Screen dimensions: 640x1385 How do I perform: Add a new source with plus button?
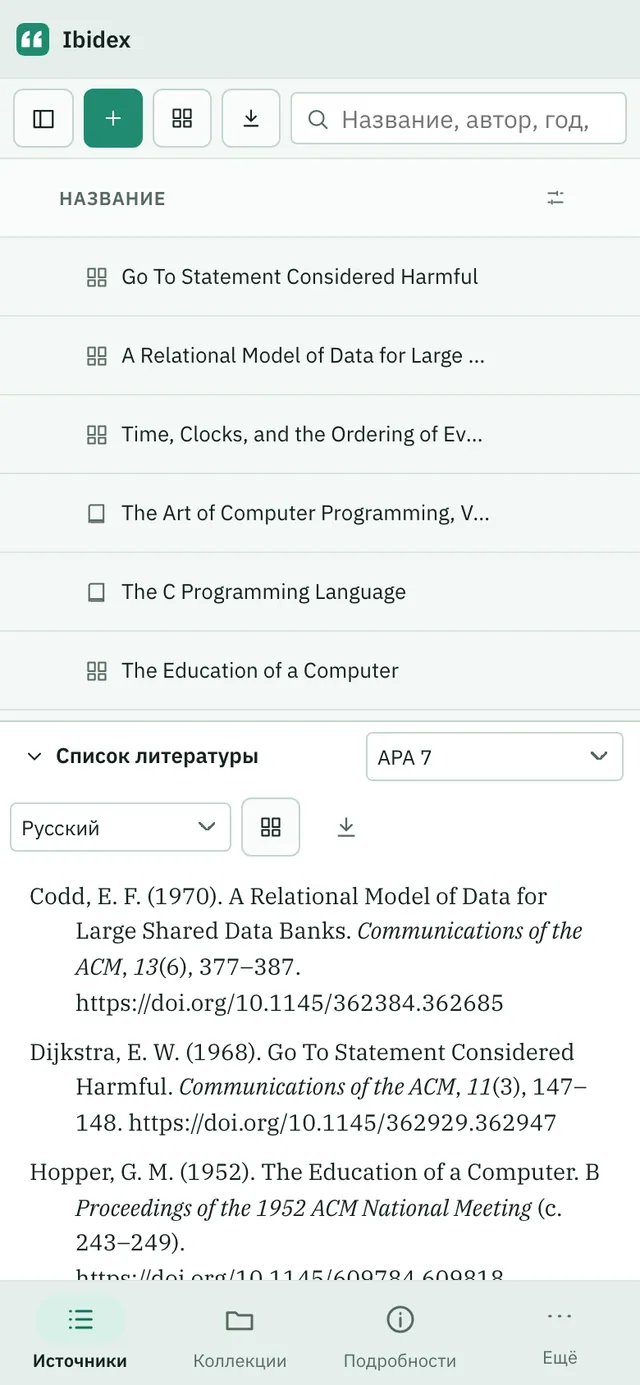point(113,119)
